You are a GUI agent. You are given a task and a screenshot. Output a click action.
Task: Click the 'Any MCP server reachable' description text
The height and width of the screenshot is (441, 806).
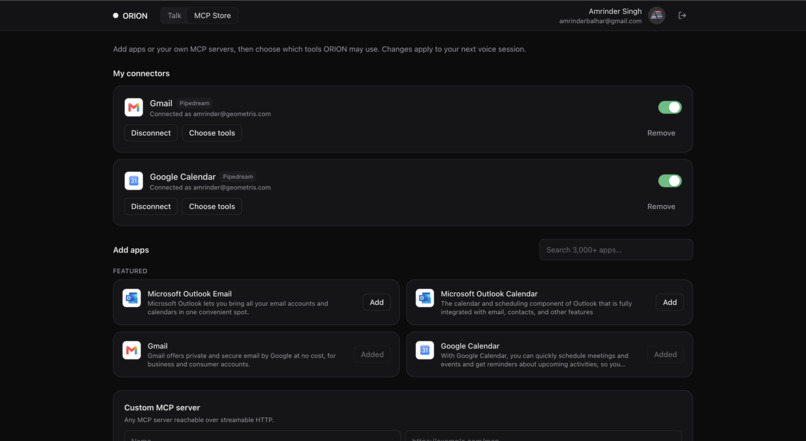[x=199, y=420]
